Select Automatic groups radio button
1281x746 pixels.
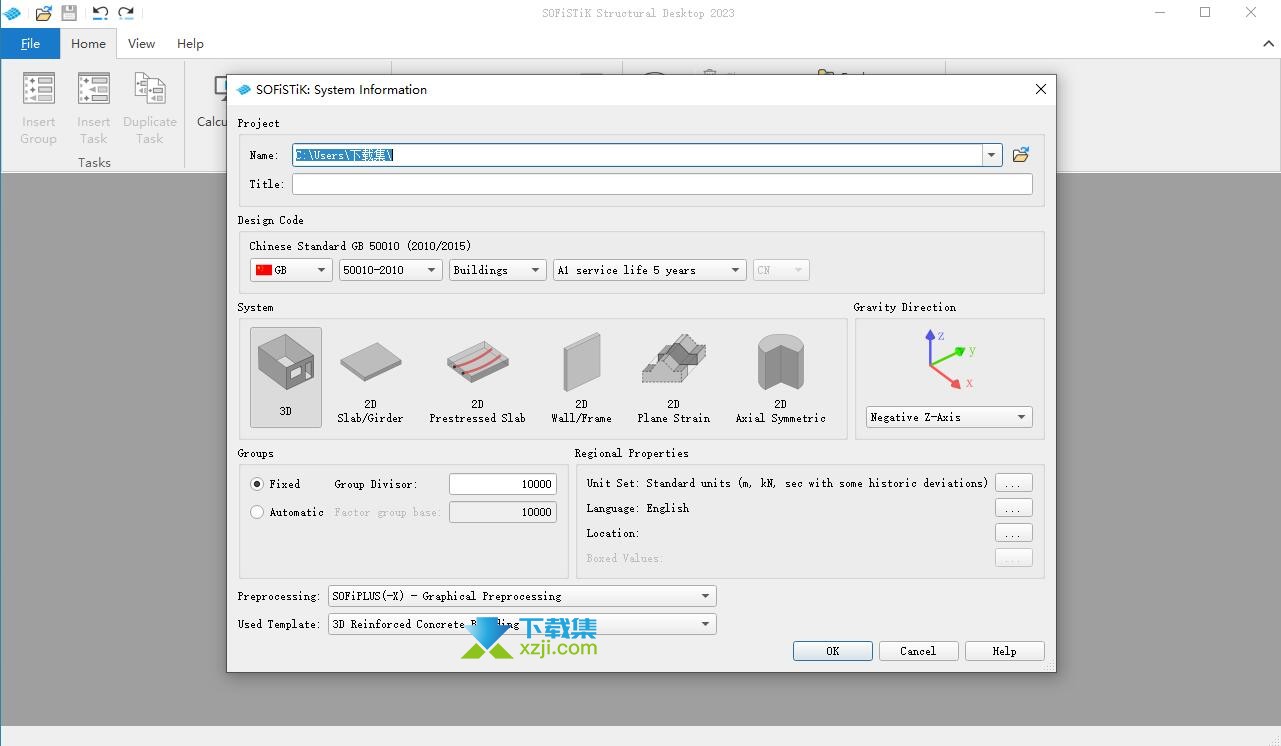coord(257,512)
